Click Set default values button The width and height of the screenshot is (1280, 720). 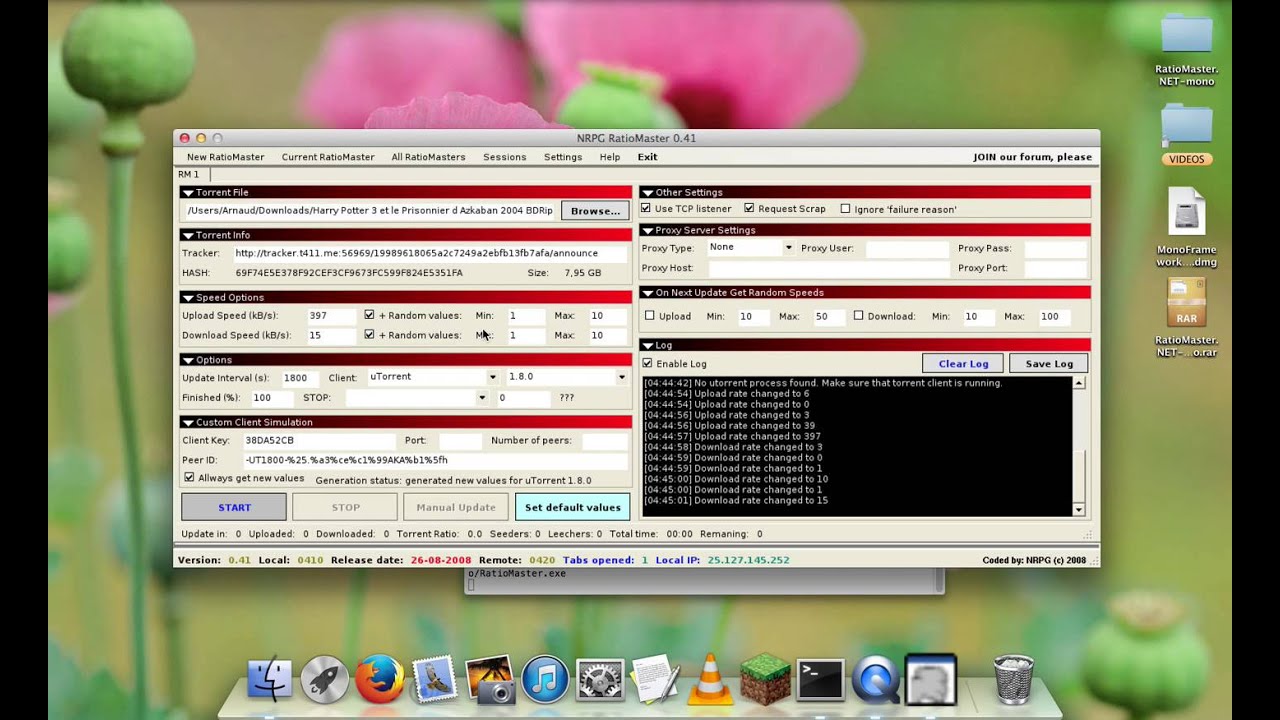[573, 507]
